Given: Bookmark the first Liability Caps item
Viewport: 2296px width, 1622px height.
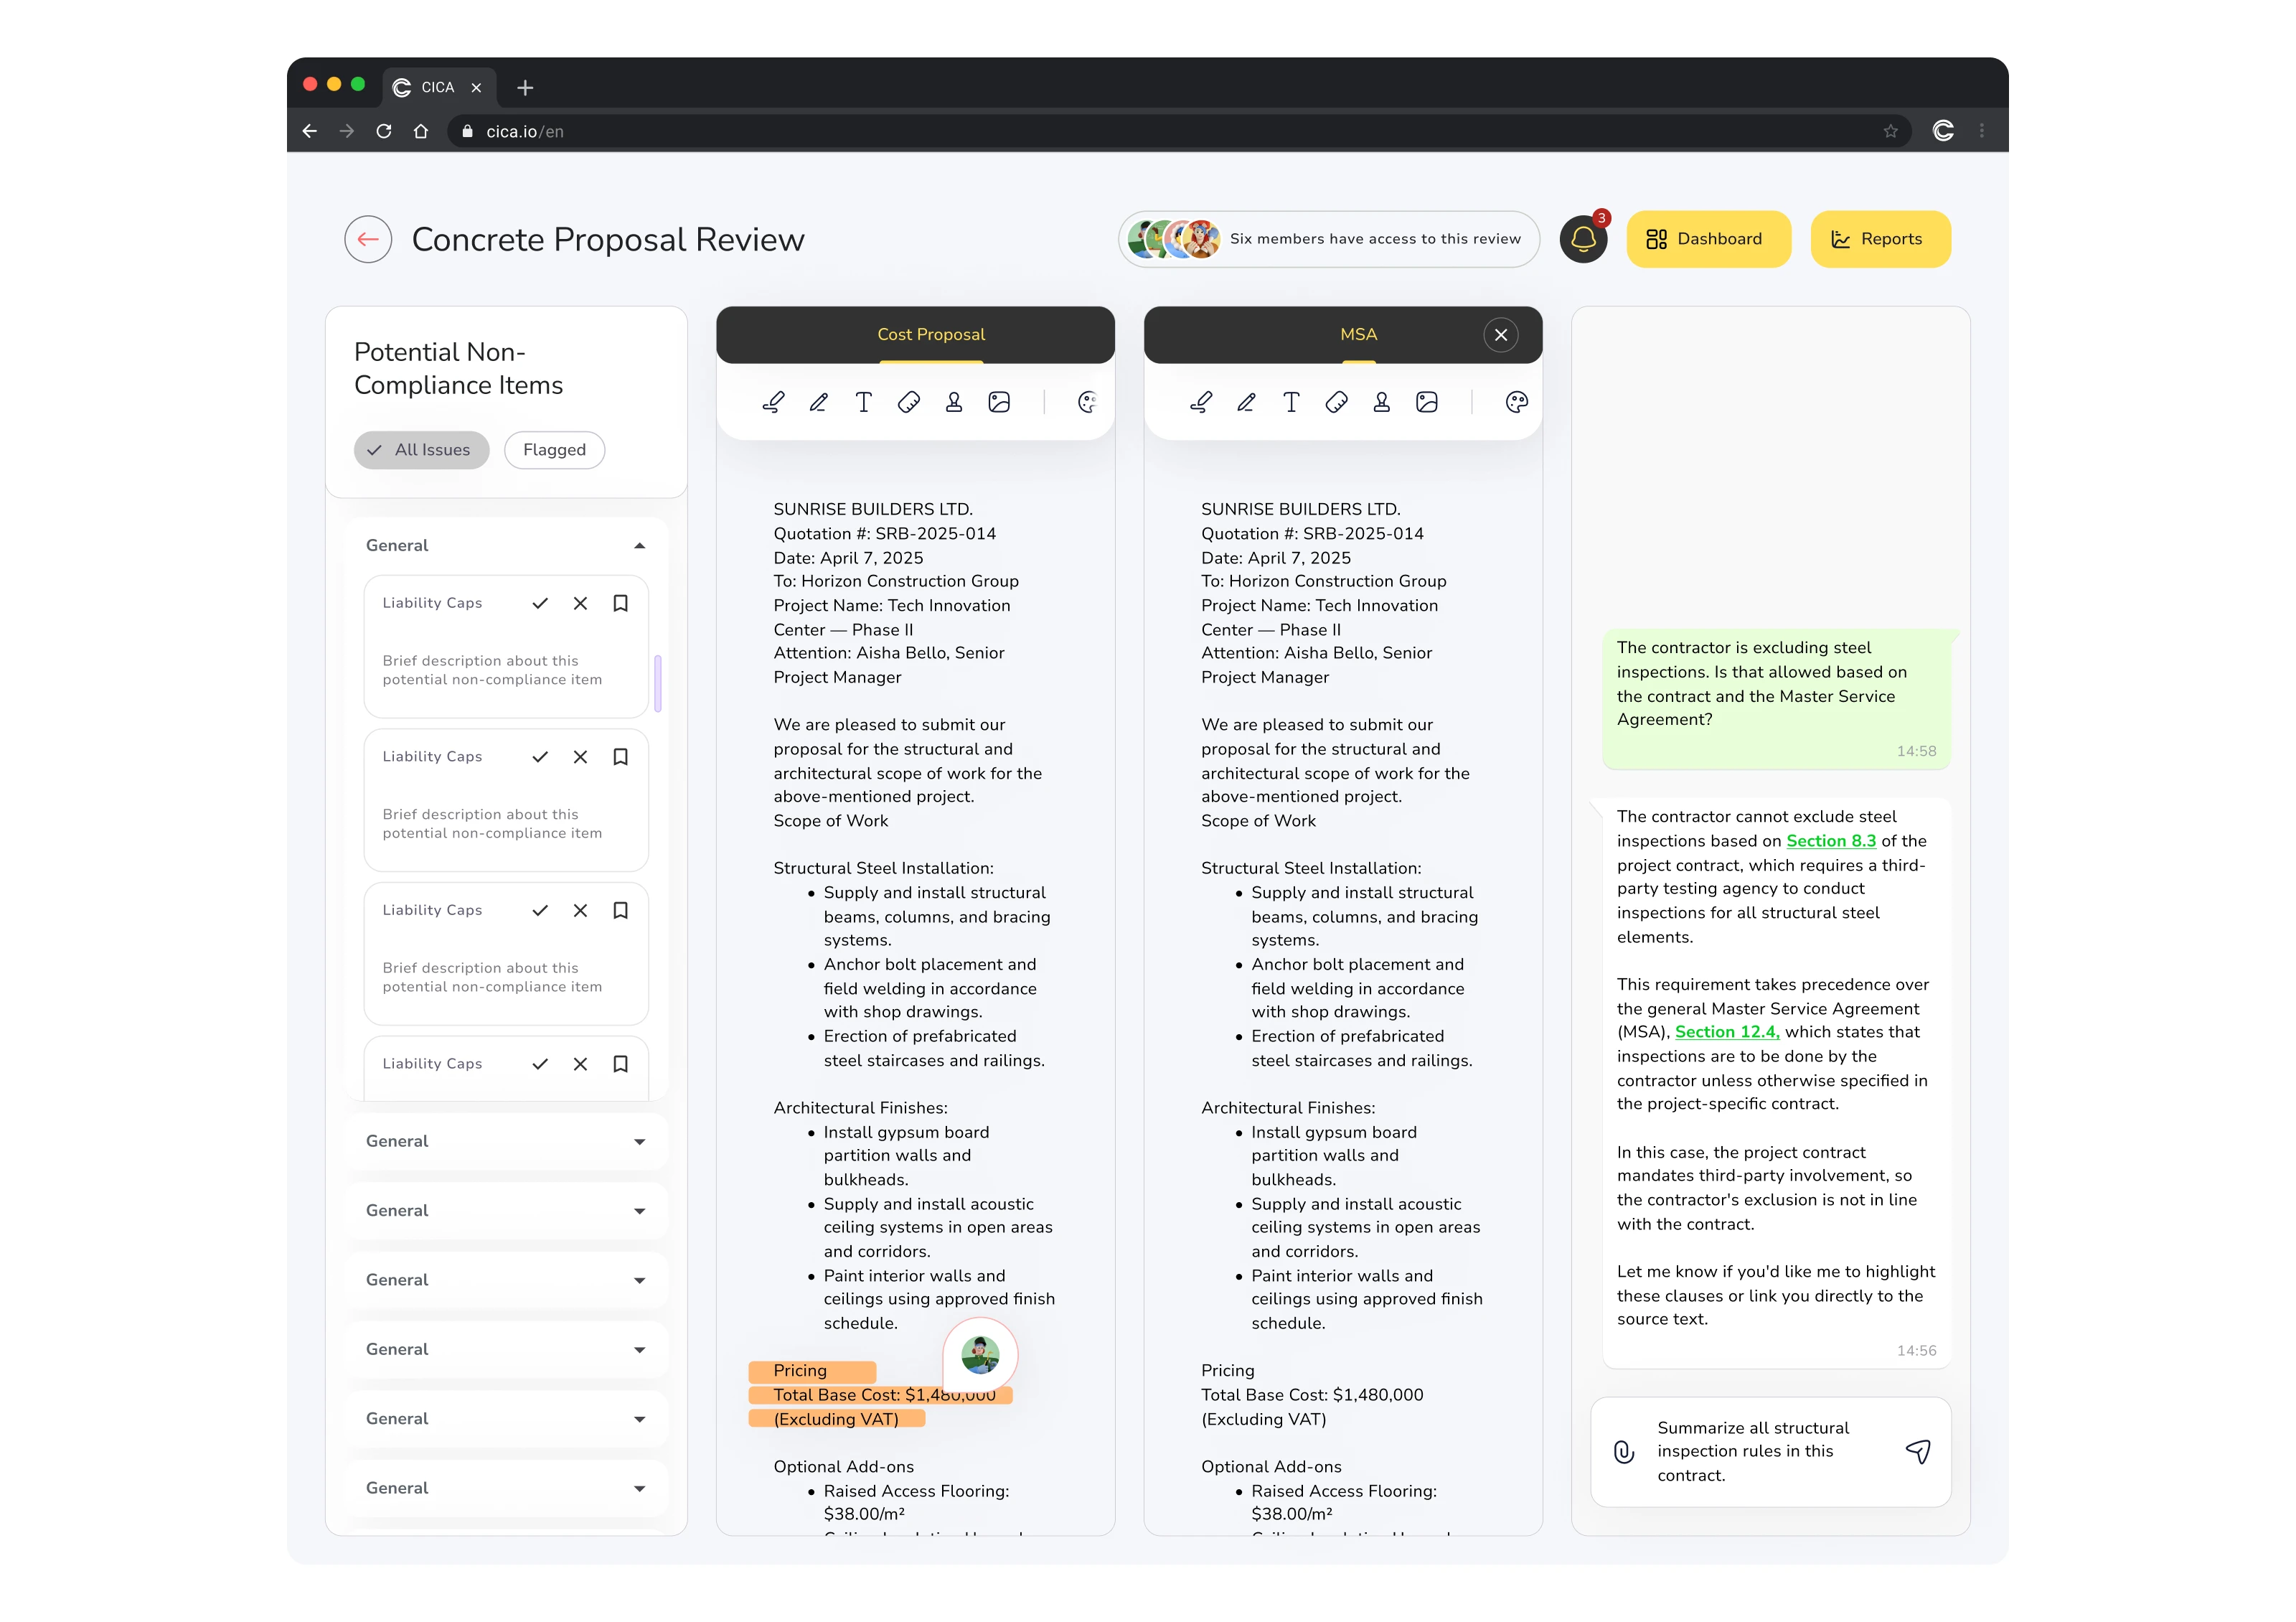Looking at the screenshot, I should click(620, 603).
